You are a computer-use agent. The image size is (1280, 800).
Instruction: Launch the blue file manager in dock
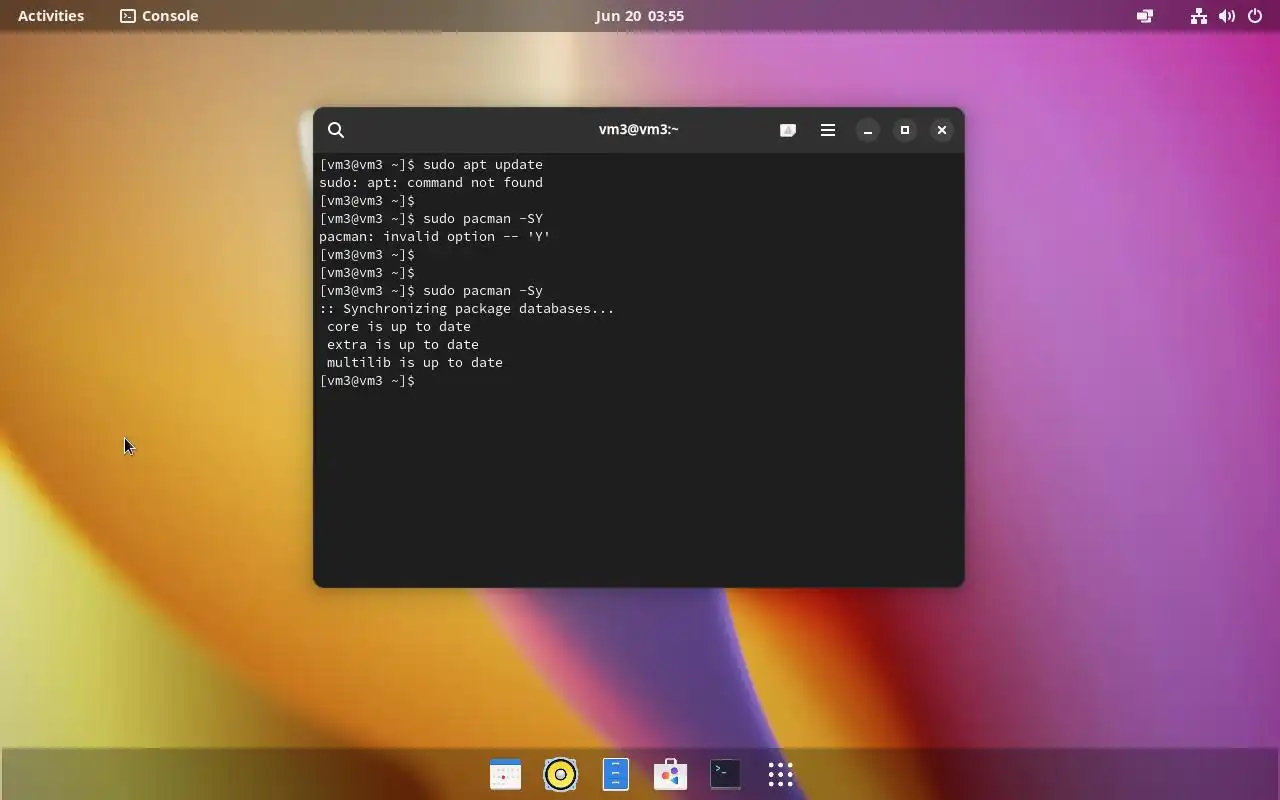point(615,774)
